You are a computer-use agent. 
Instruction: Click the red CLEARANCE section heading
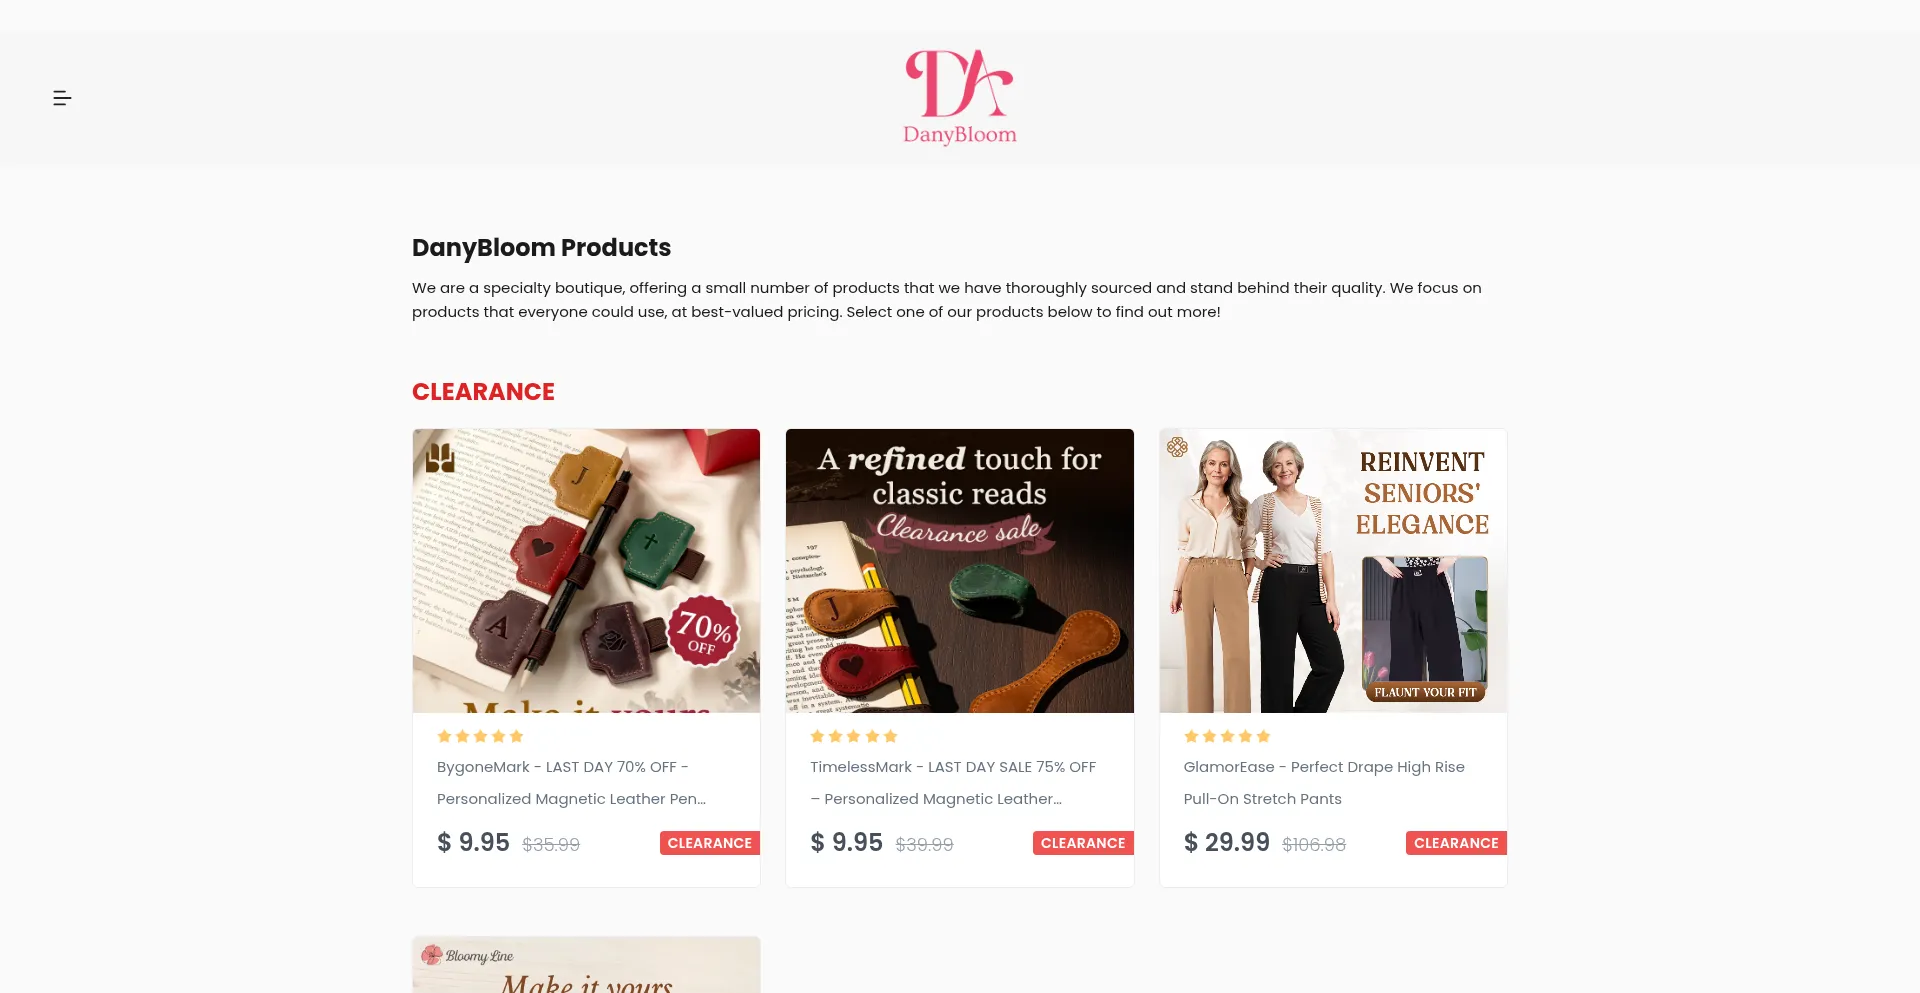click(483, 392)
